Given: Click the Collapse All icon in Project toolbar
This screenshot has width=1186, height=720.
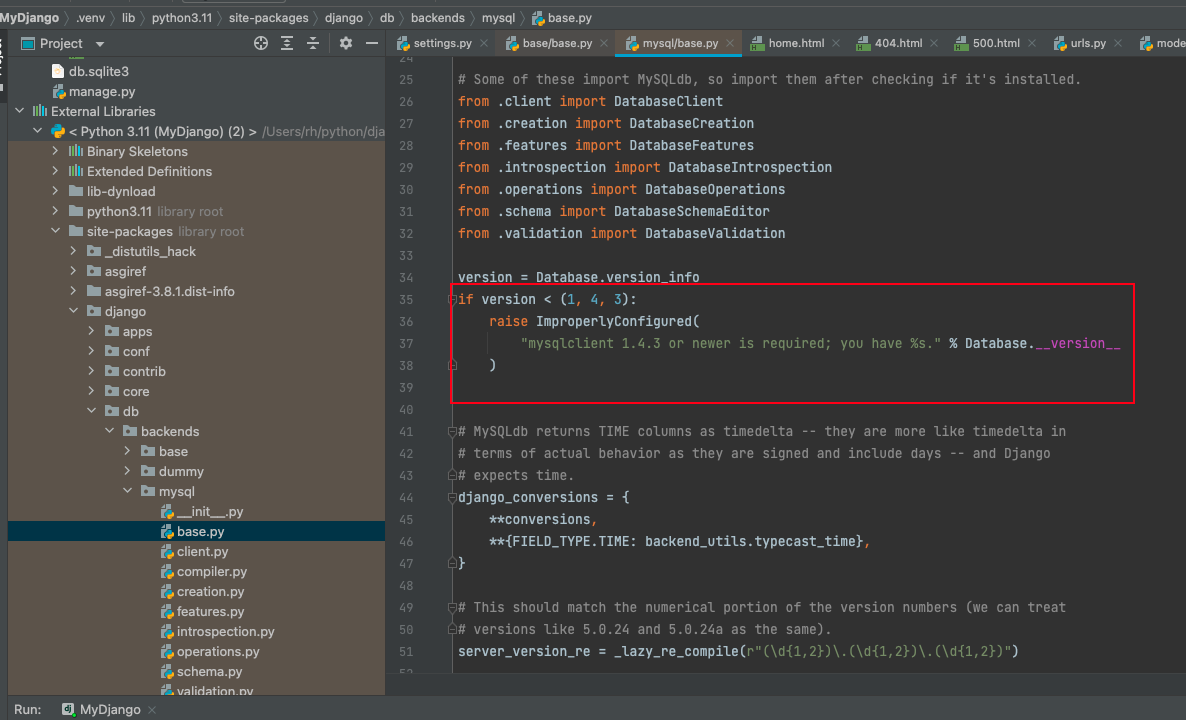Looking at the screenshot, I should click(312, 43).
